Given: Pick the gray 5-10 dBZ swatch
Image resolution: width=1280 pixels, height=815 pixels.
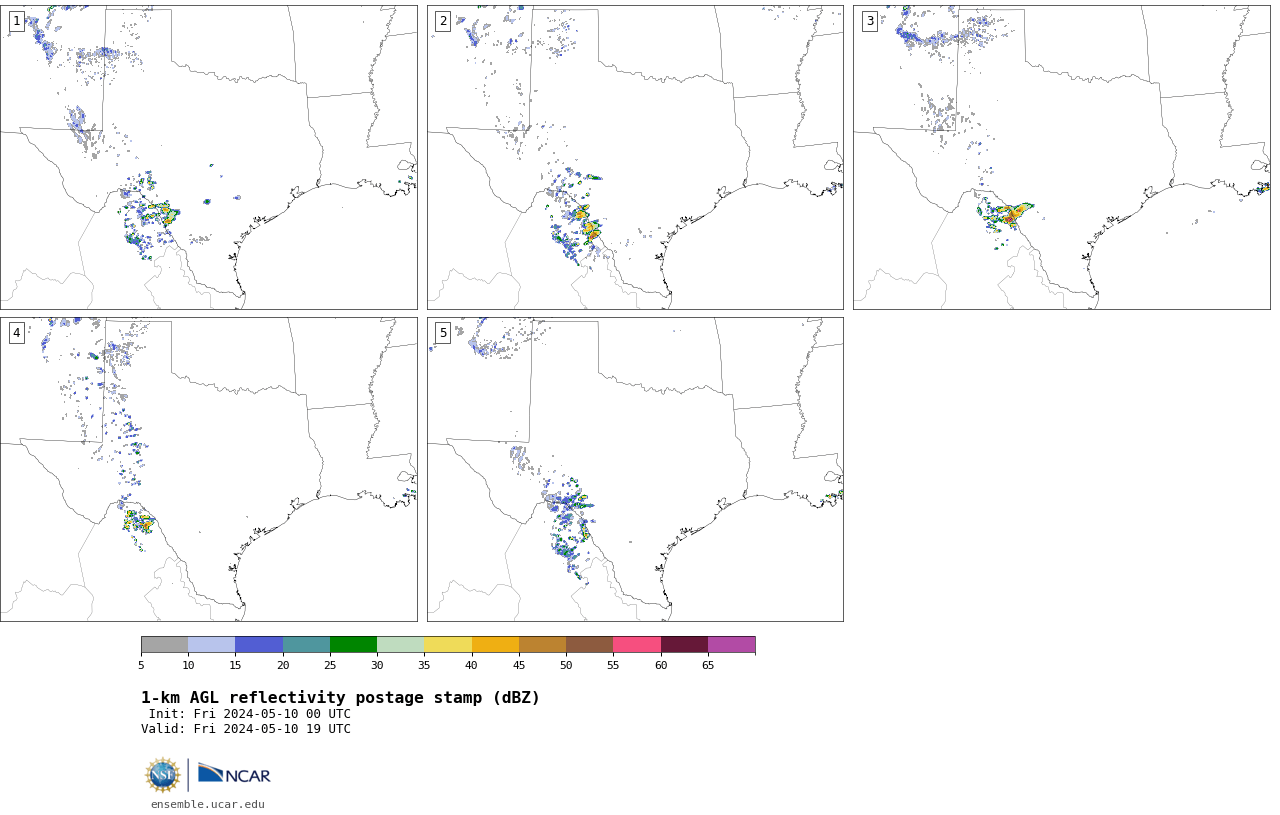Looking at the screenshot, I should coord(164,644).
